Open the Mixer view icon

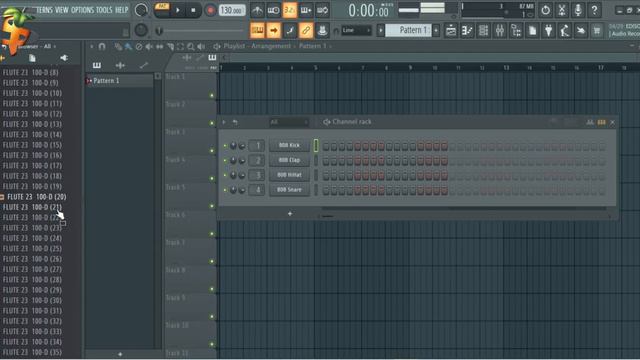pyautogui.click(x=500, y=30)
